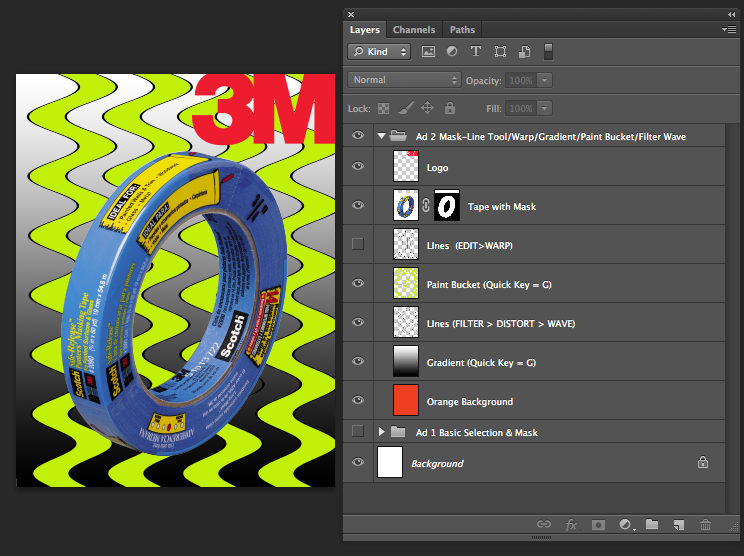Viewport: 744px width, 556px height.
Task: Collapse panel with double-arrow icon
Action: 731,15
